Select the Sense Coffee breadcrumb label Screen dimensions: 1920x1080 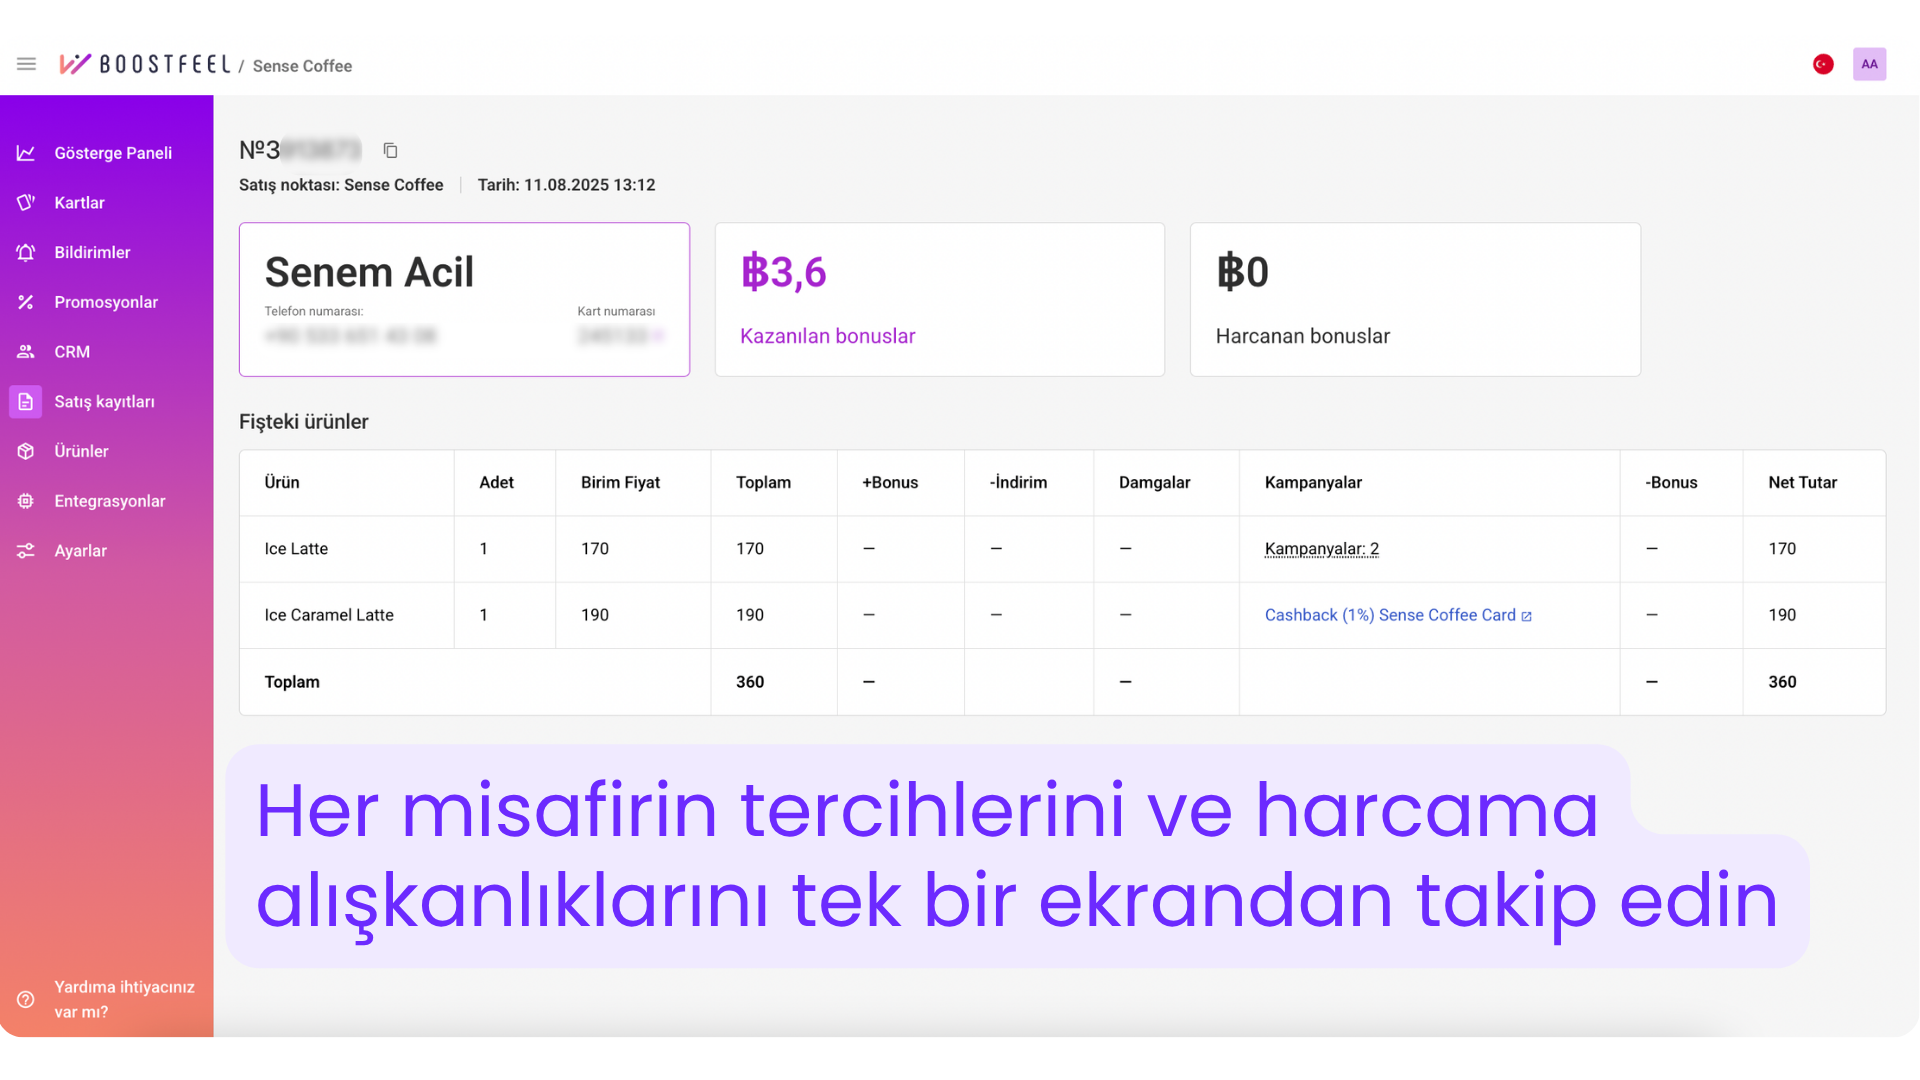coord(301,65)
